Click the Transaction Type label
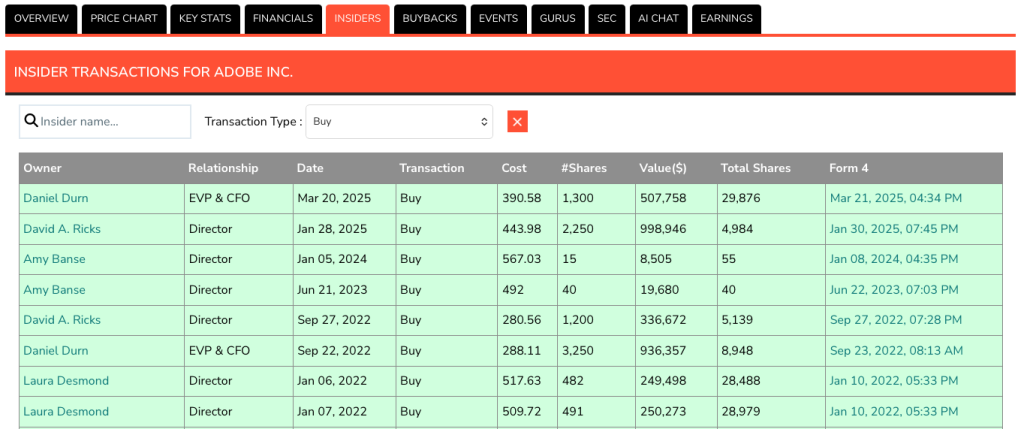The height and width of the screenshot is (429, 1024). [x=253, y=121]
